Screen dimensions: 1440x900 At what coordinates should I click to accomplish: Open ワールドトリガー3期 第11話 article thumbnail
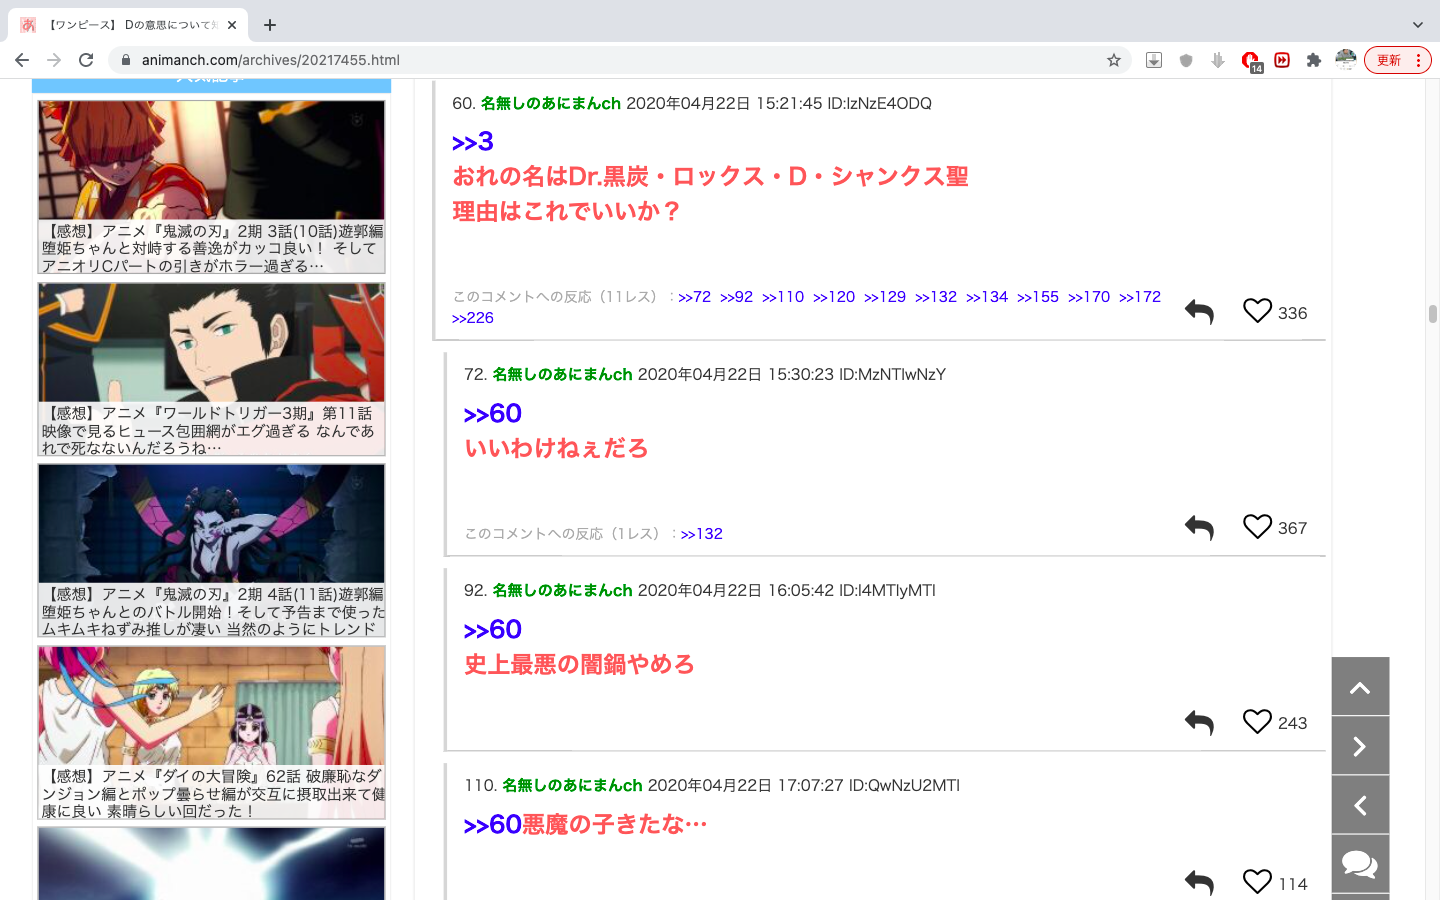(x=211, y=343)
